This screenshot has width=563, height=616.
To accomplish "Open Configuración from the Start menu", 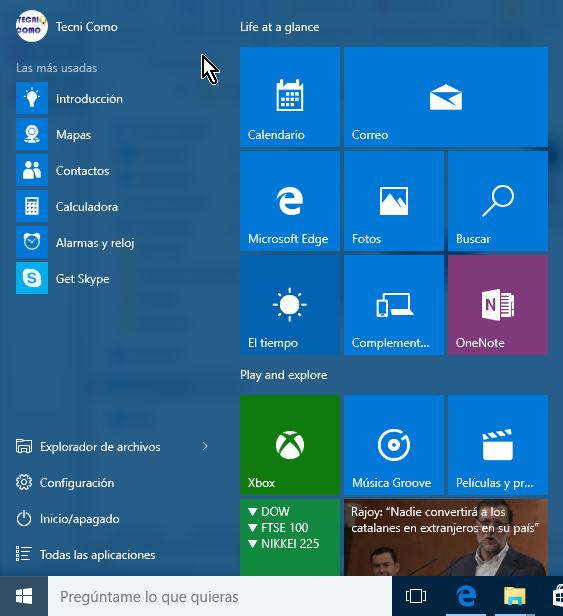I will (65, 482).
